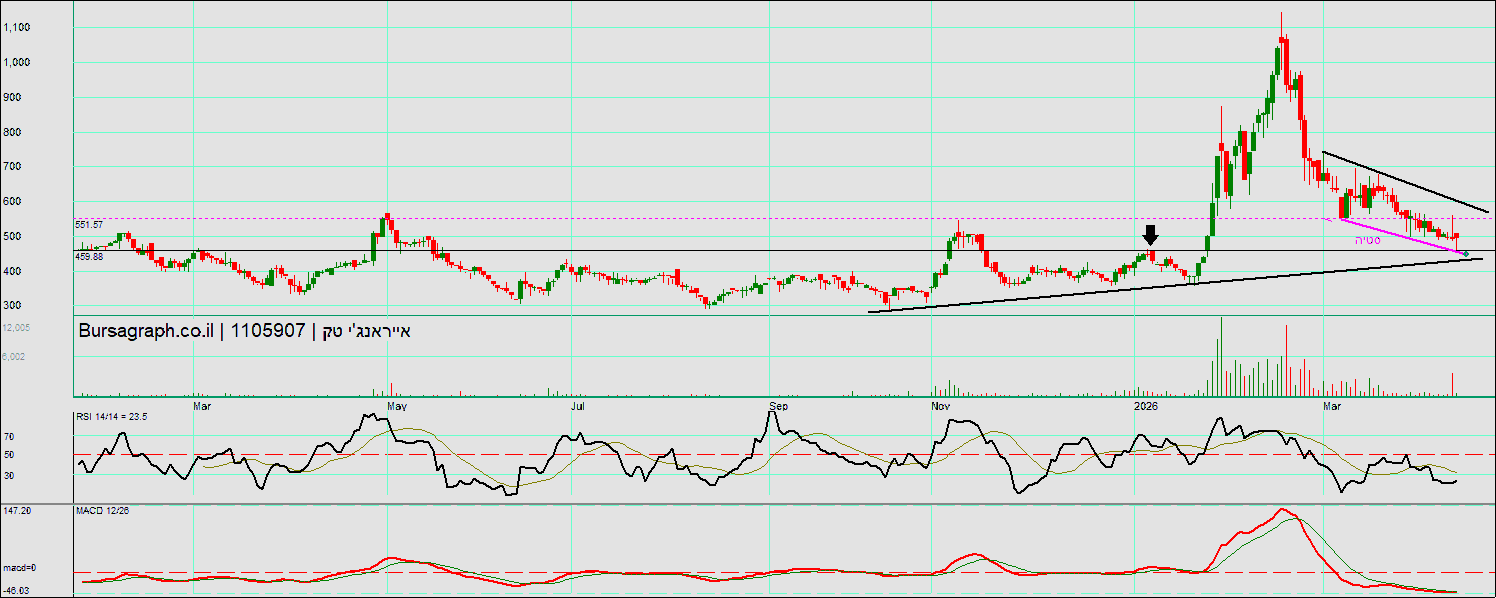
Task: Jump to the Nov date label
Action: point(940,406)
